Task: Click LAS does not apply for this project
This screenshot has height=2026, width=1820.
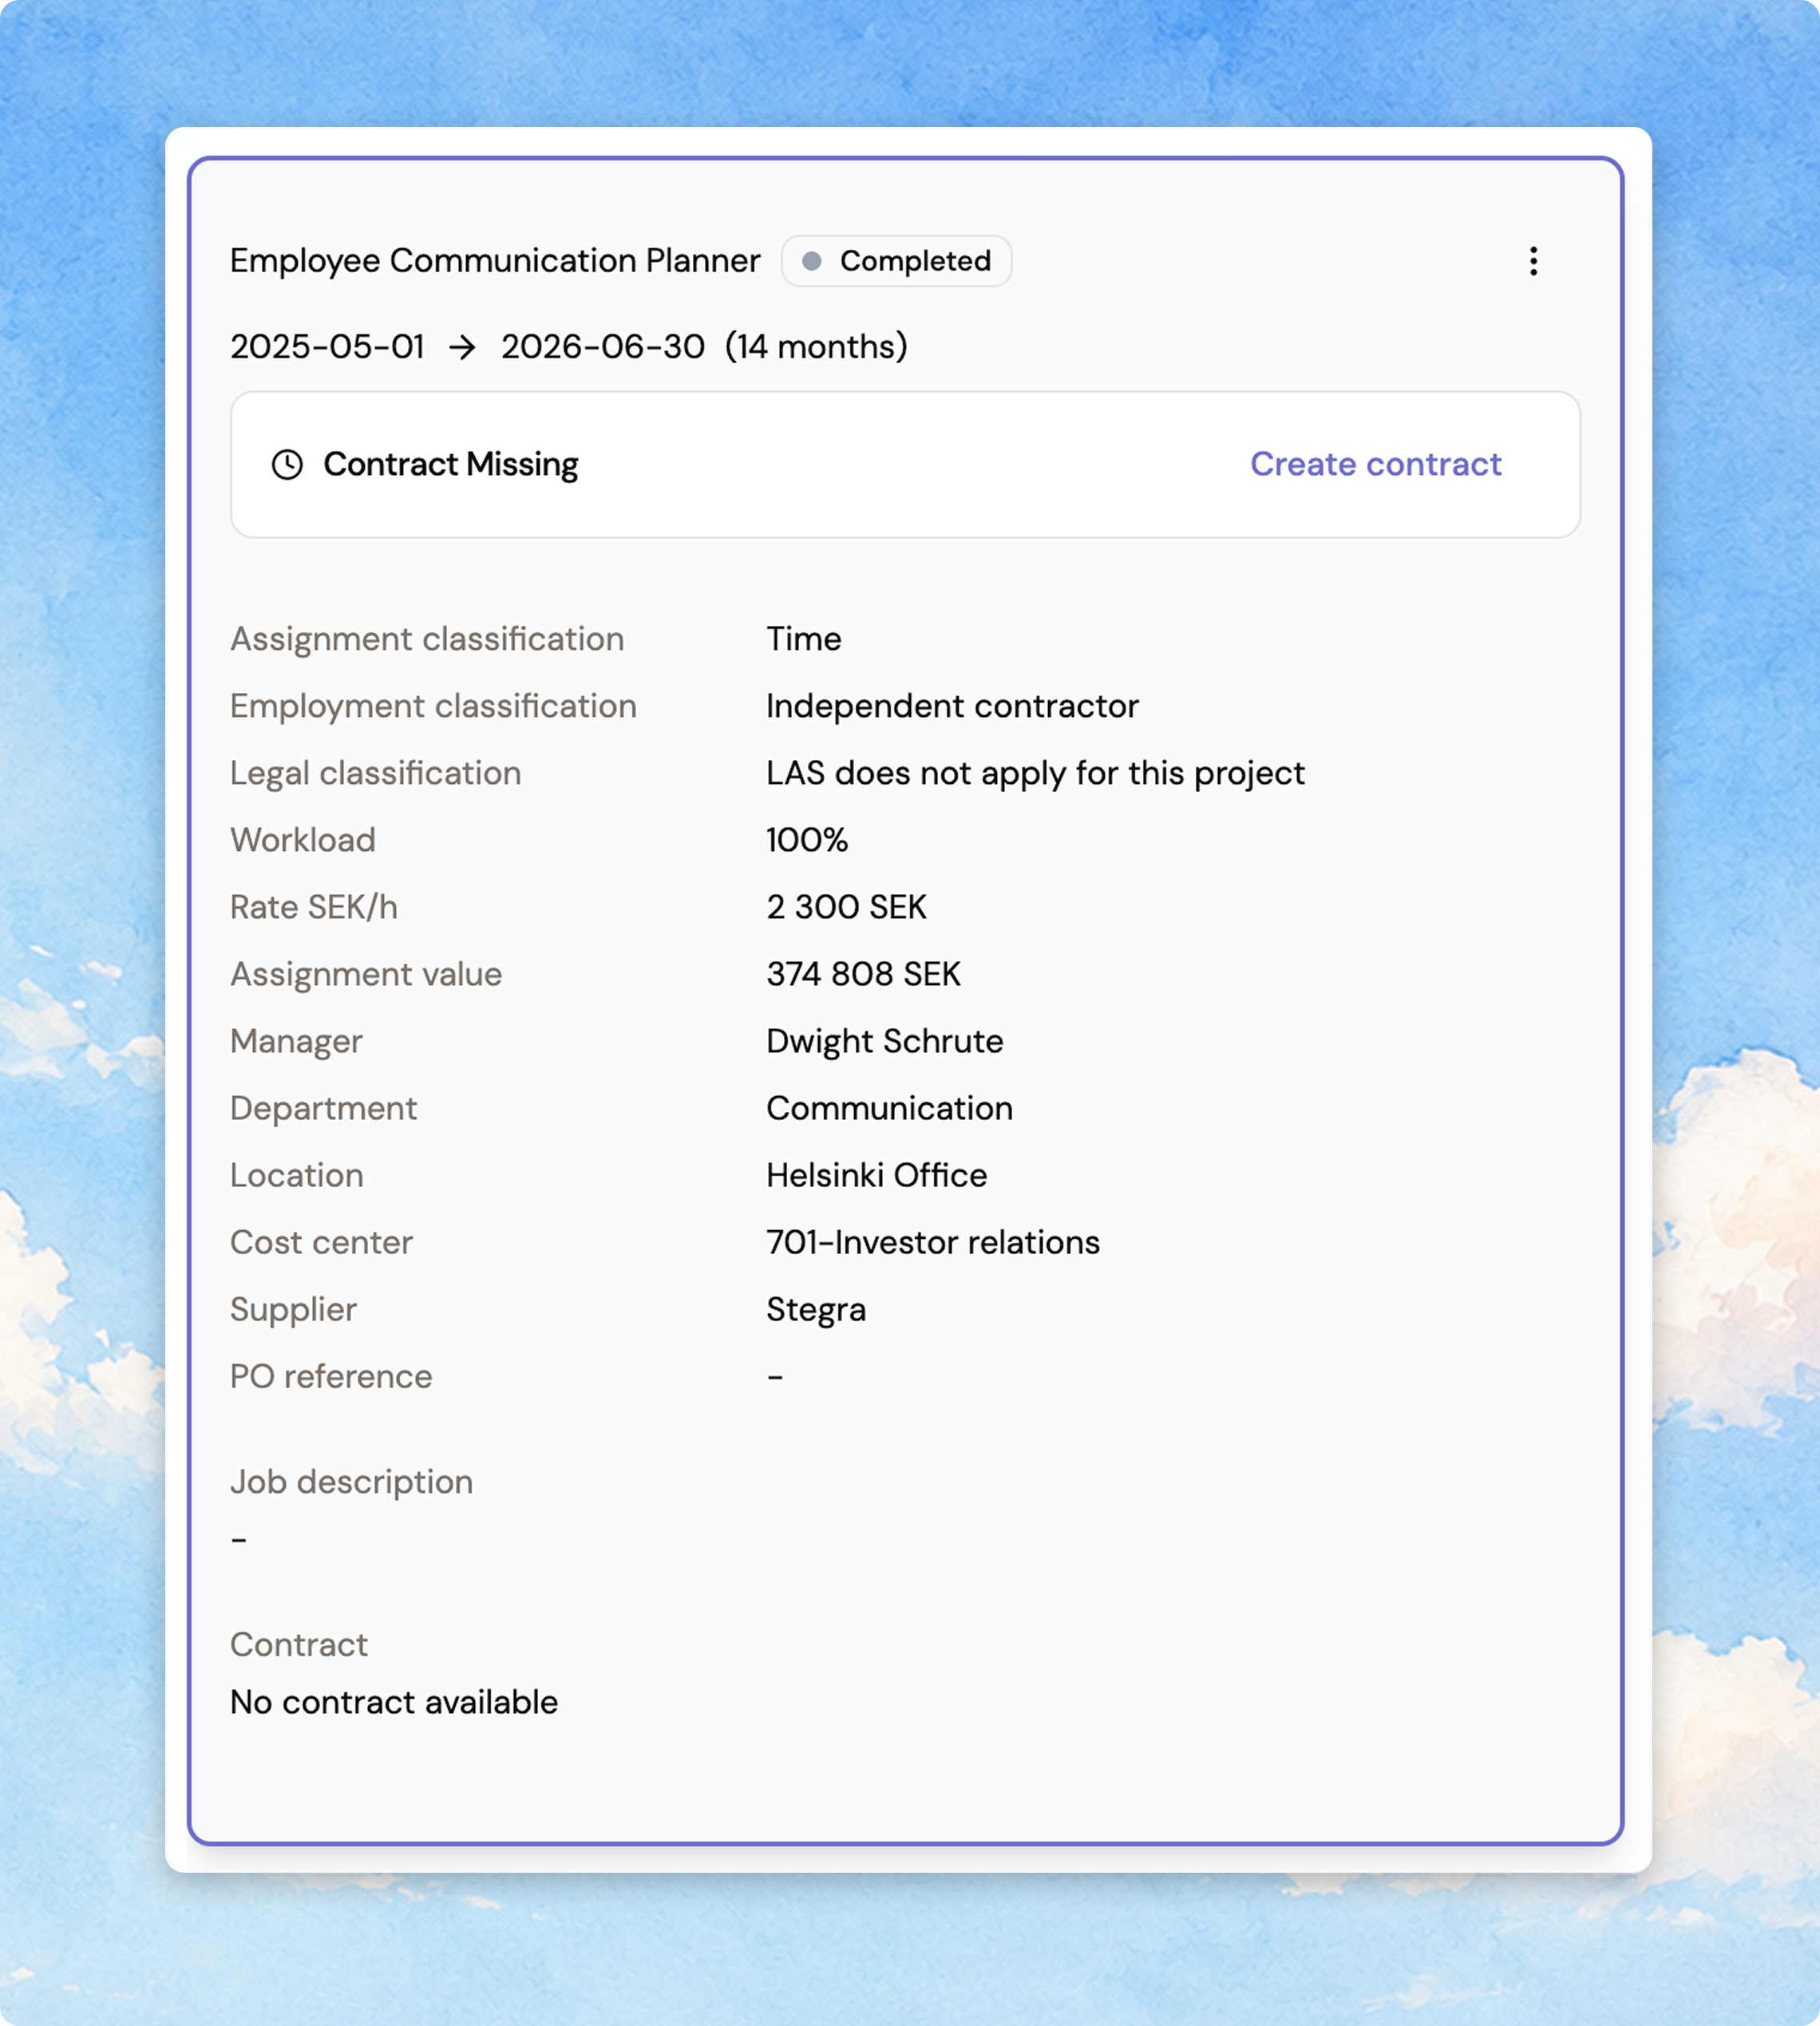Action: pyautogui.click(x=1035, y=773)
